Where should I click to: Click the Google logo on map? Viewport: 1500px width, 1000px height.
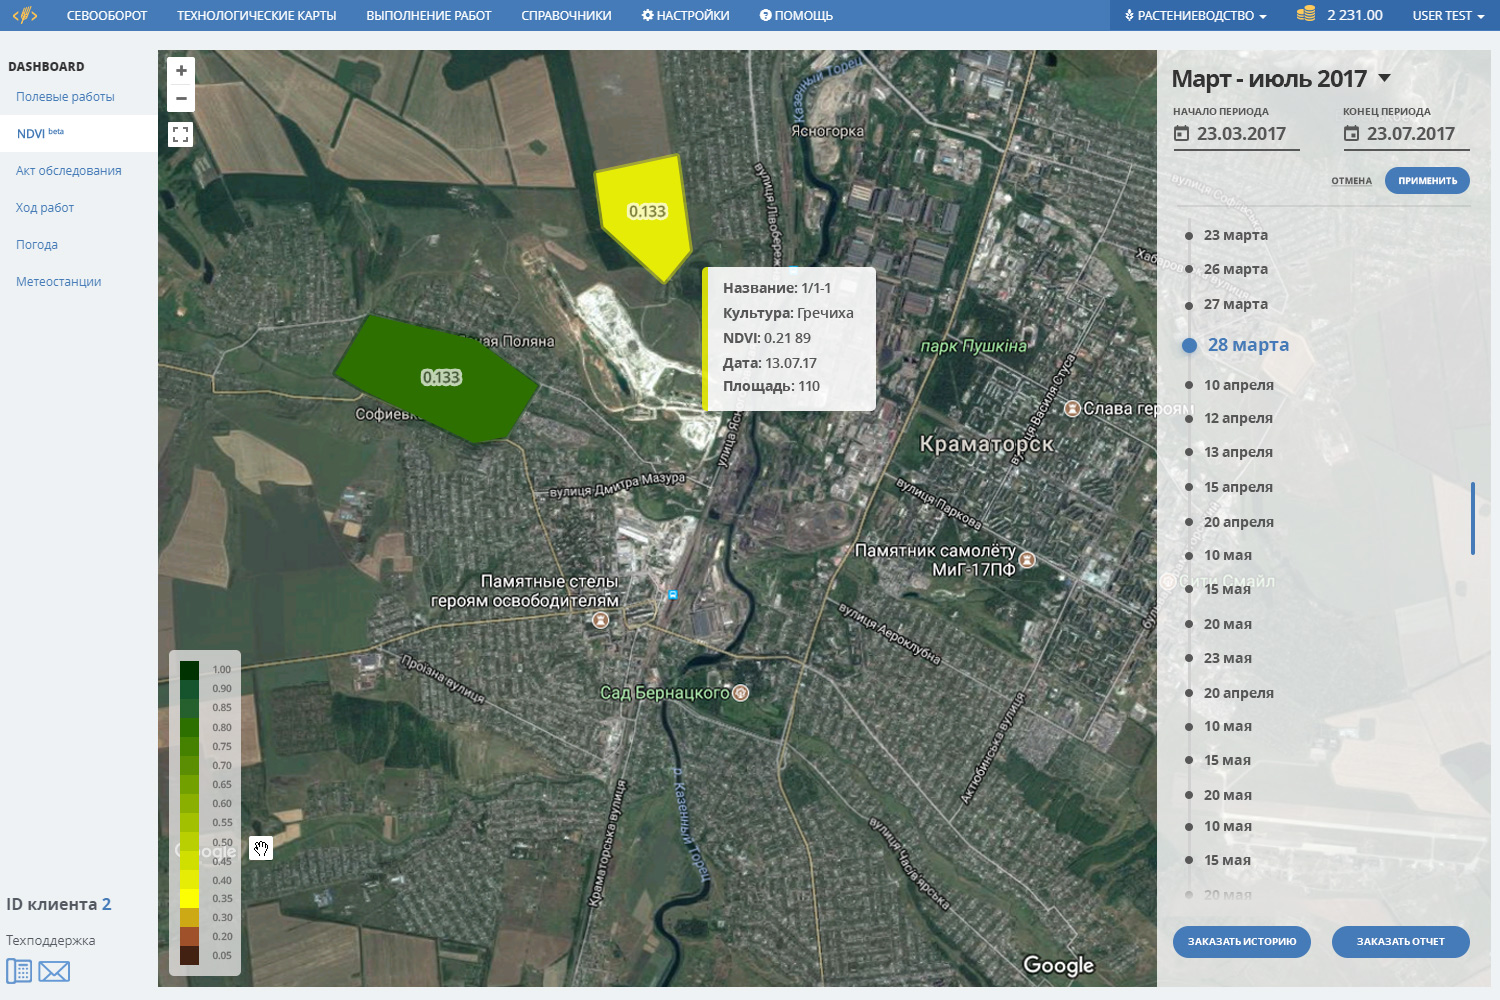point(1059,965)
